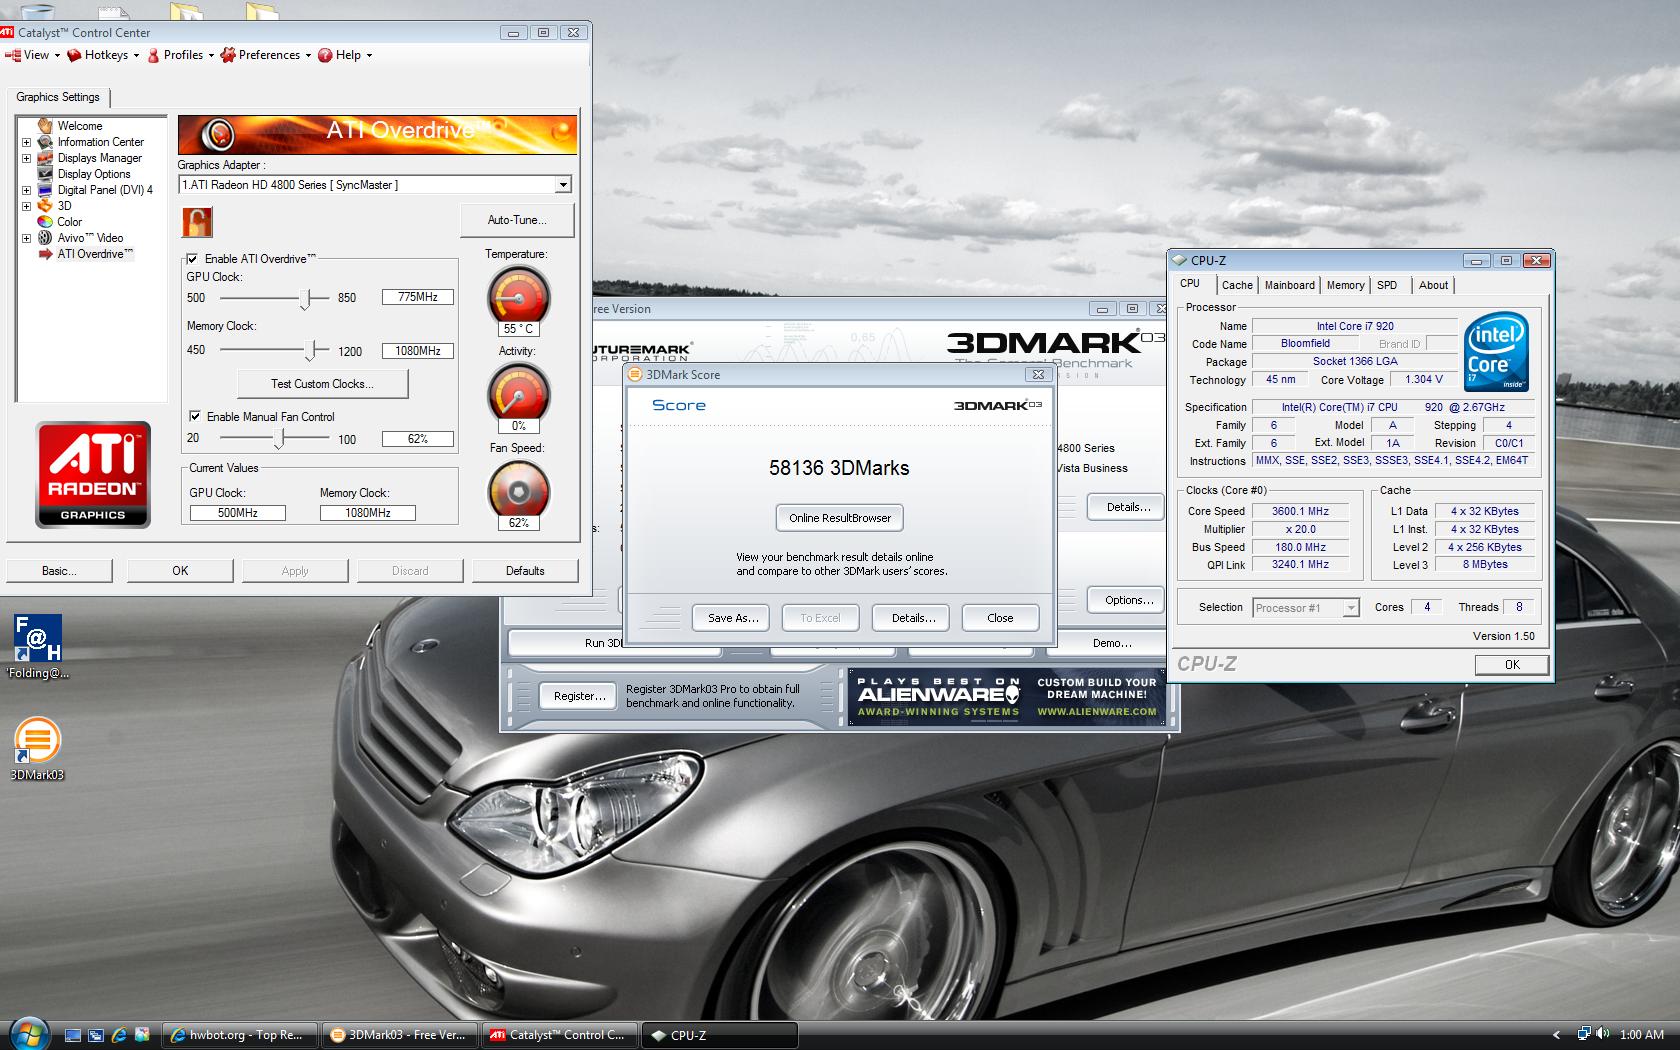This screenshot has width=1680, height=1050.
Task: Expand the Information Center tree node
Action: click(26, 142)
